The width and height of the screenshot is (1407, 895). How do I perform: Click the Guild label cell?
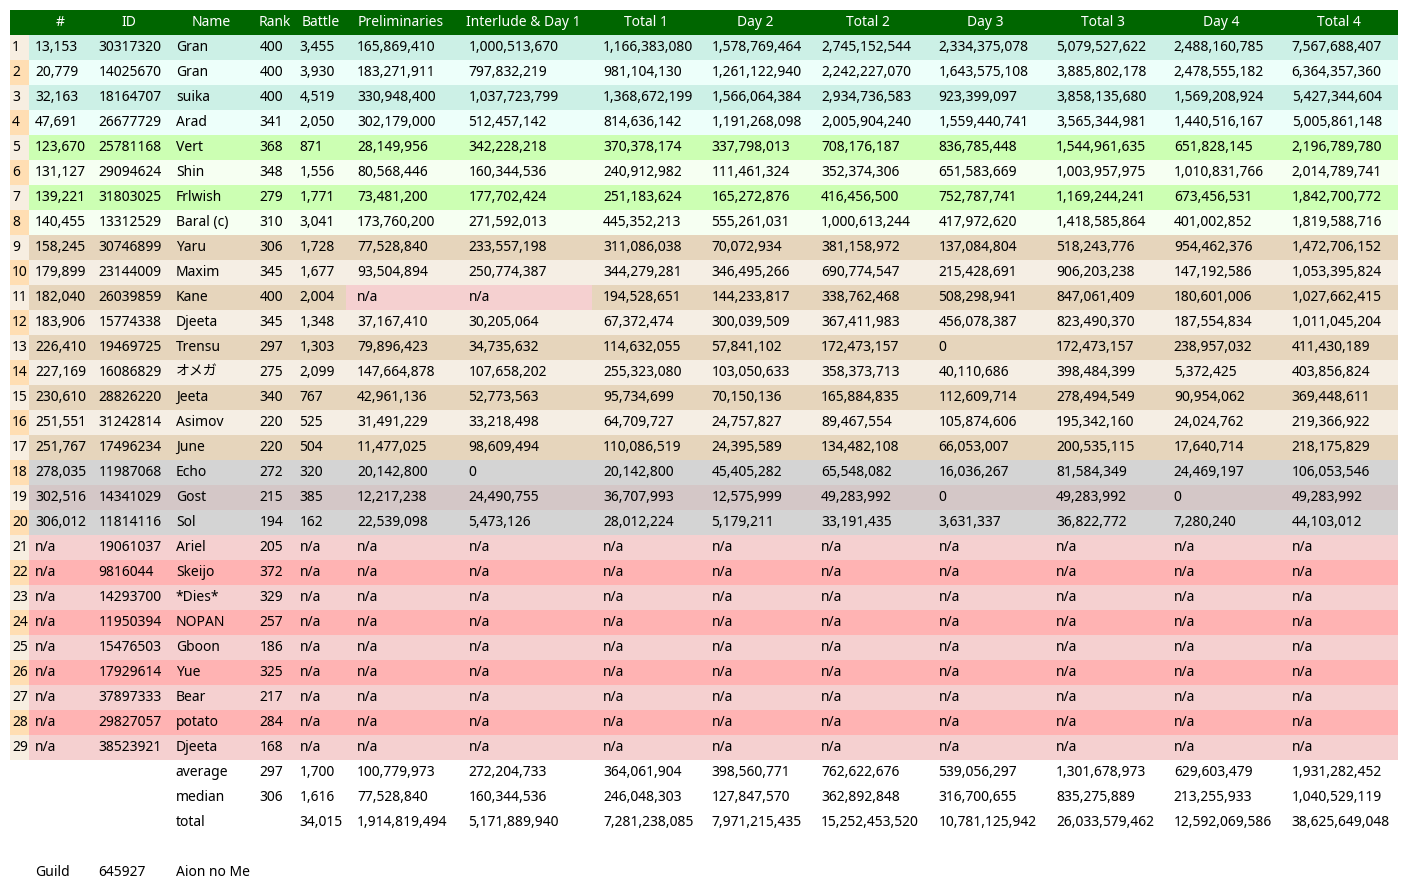click(52, 871)
